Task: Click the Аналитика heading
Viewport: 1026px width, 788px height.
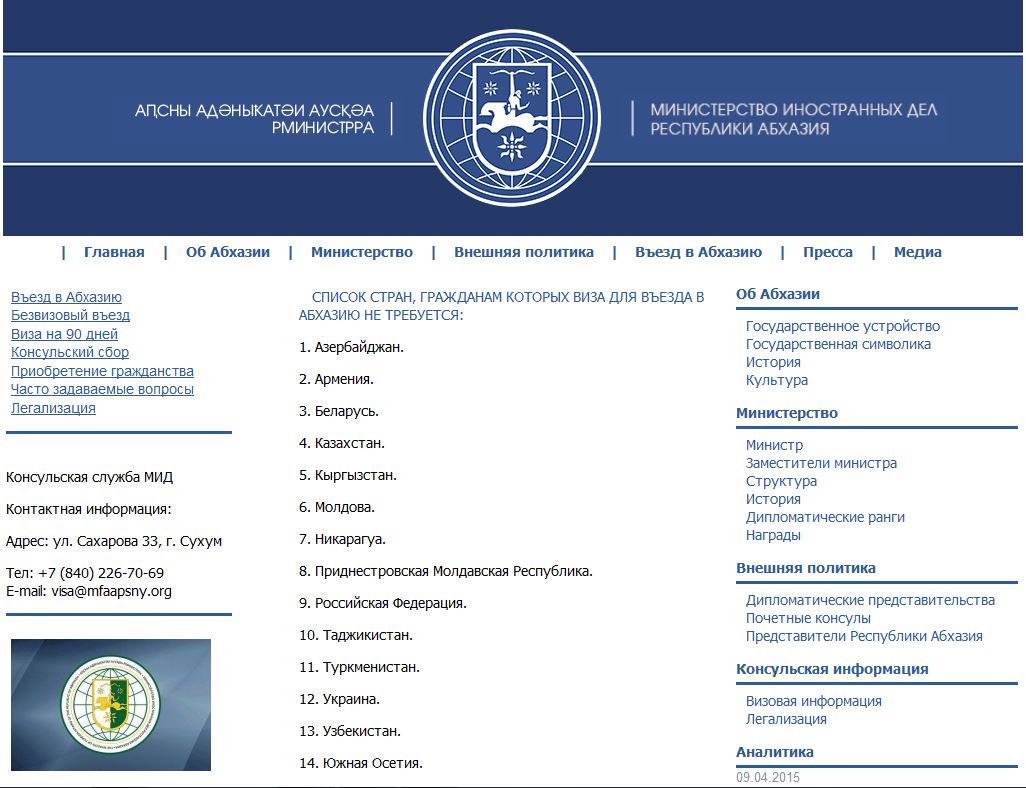Action: [x=775, y=752]
